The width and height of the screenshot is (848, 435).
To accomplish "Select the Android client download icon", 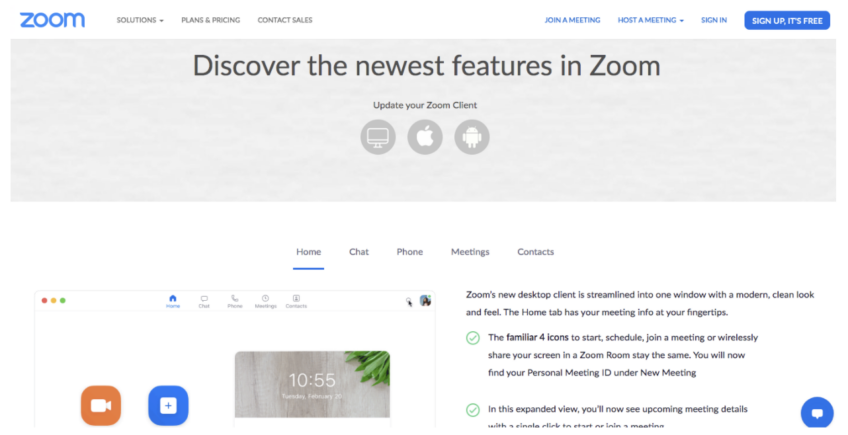I will (472, 137).
